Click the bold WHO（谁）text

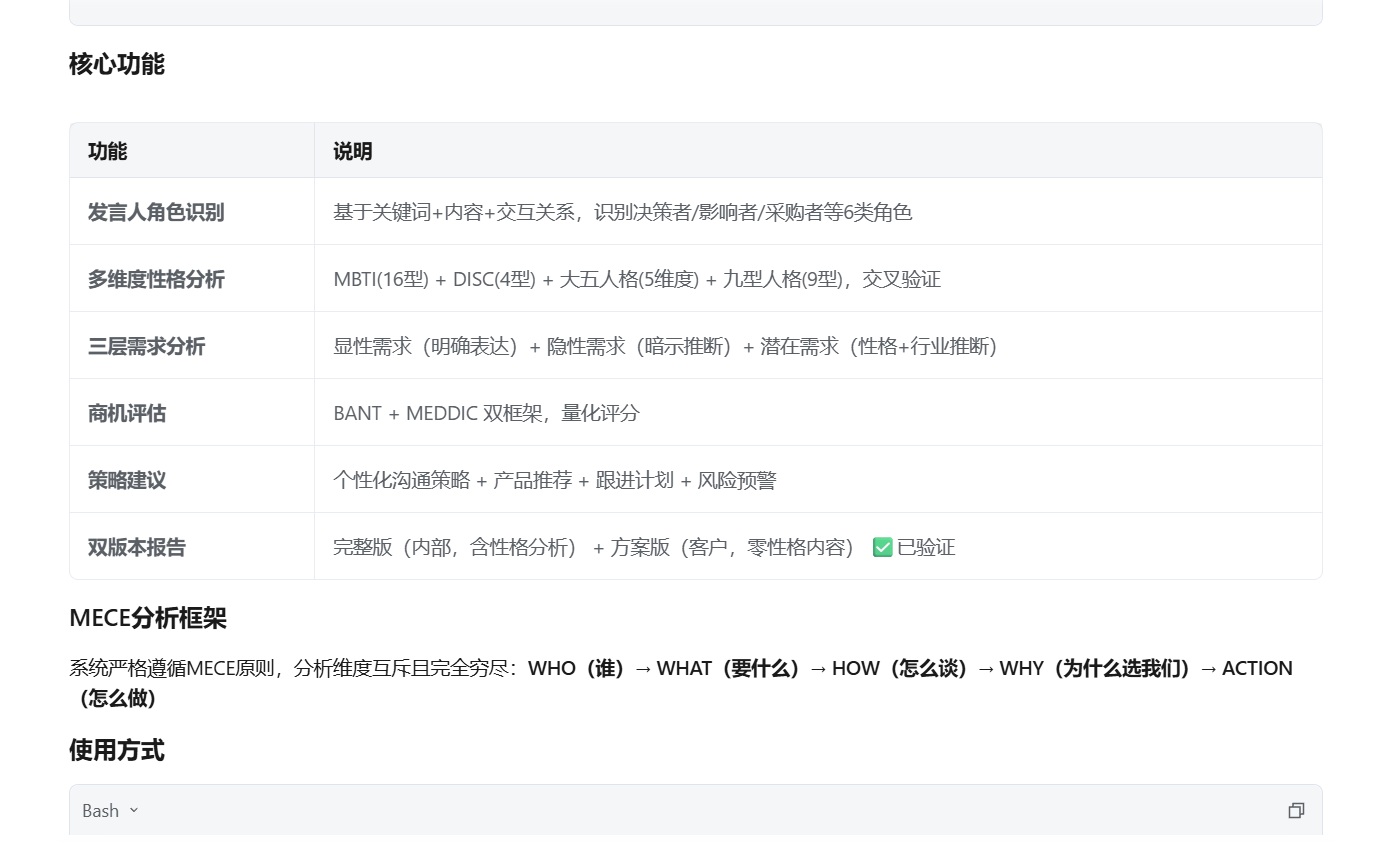coord(577,668)
